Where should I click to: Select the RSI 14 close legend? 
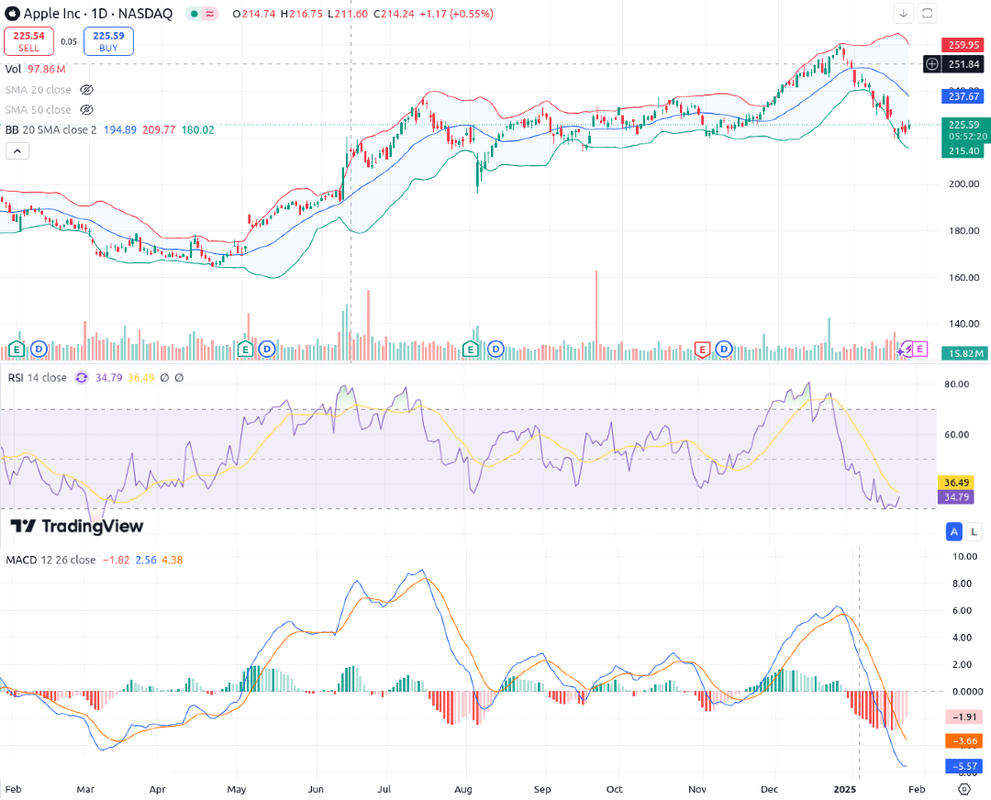coord(37,378)
